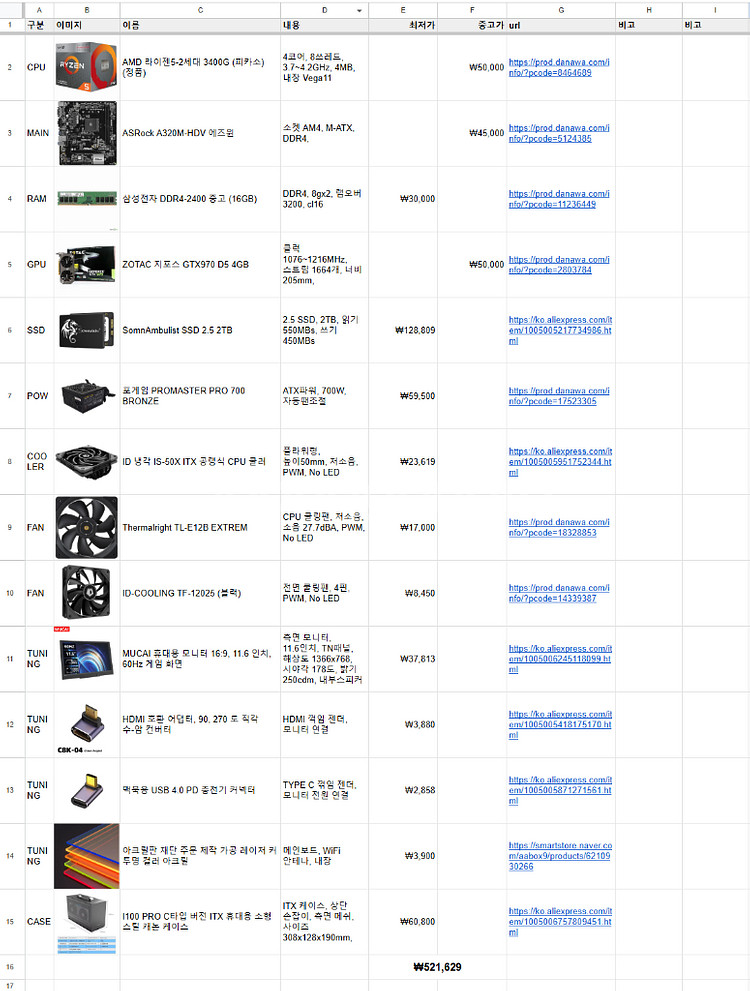Select row 16 header number
The height and width of the screenshot is (991, 750).
coord(10,967)
